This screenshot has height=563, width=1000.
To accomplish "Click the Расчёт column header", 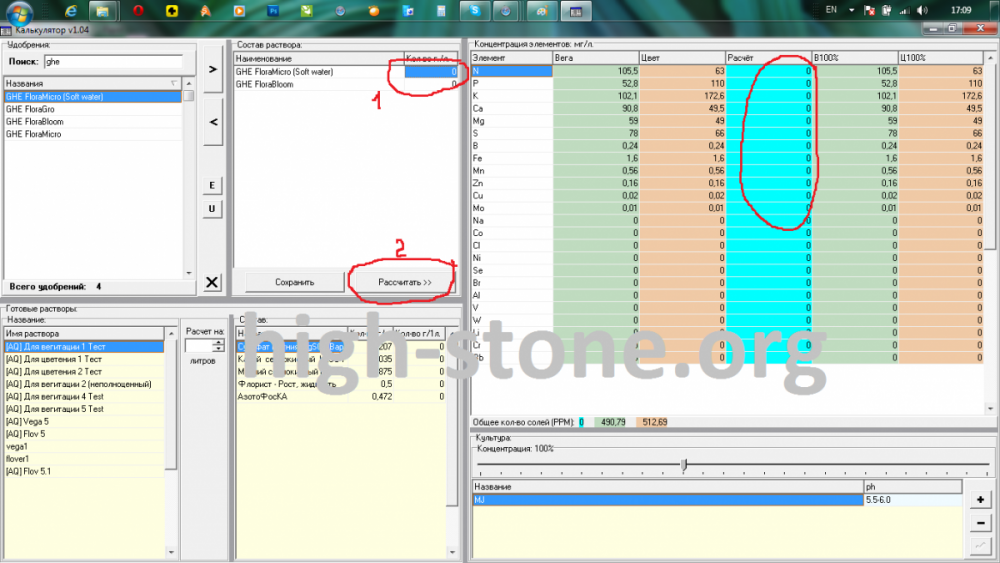I will point(768,58).
